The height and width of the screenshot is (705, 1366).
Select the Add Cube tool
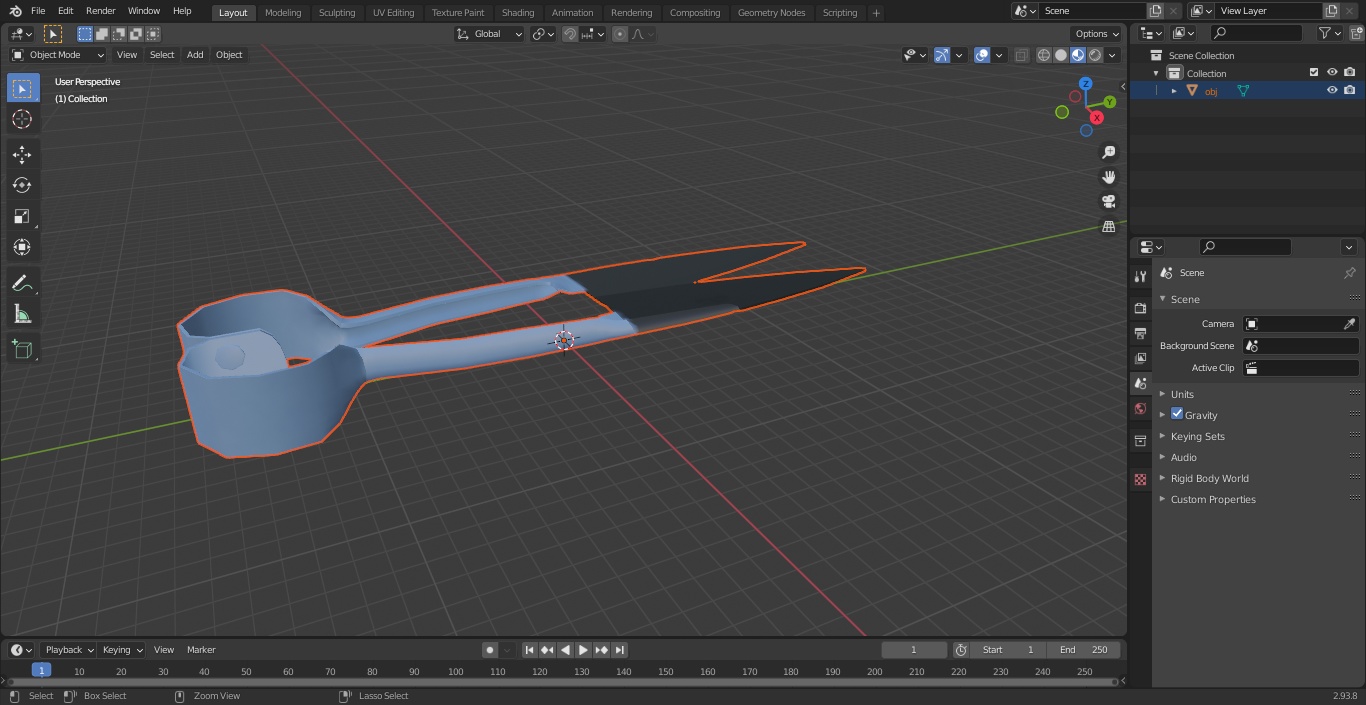pos(22,350)
